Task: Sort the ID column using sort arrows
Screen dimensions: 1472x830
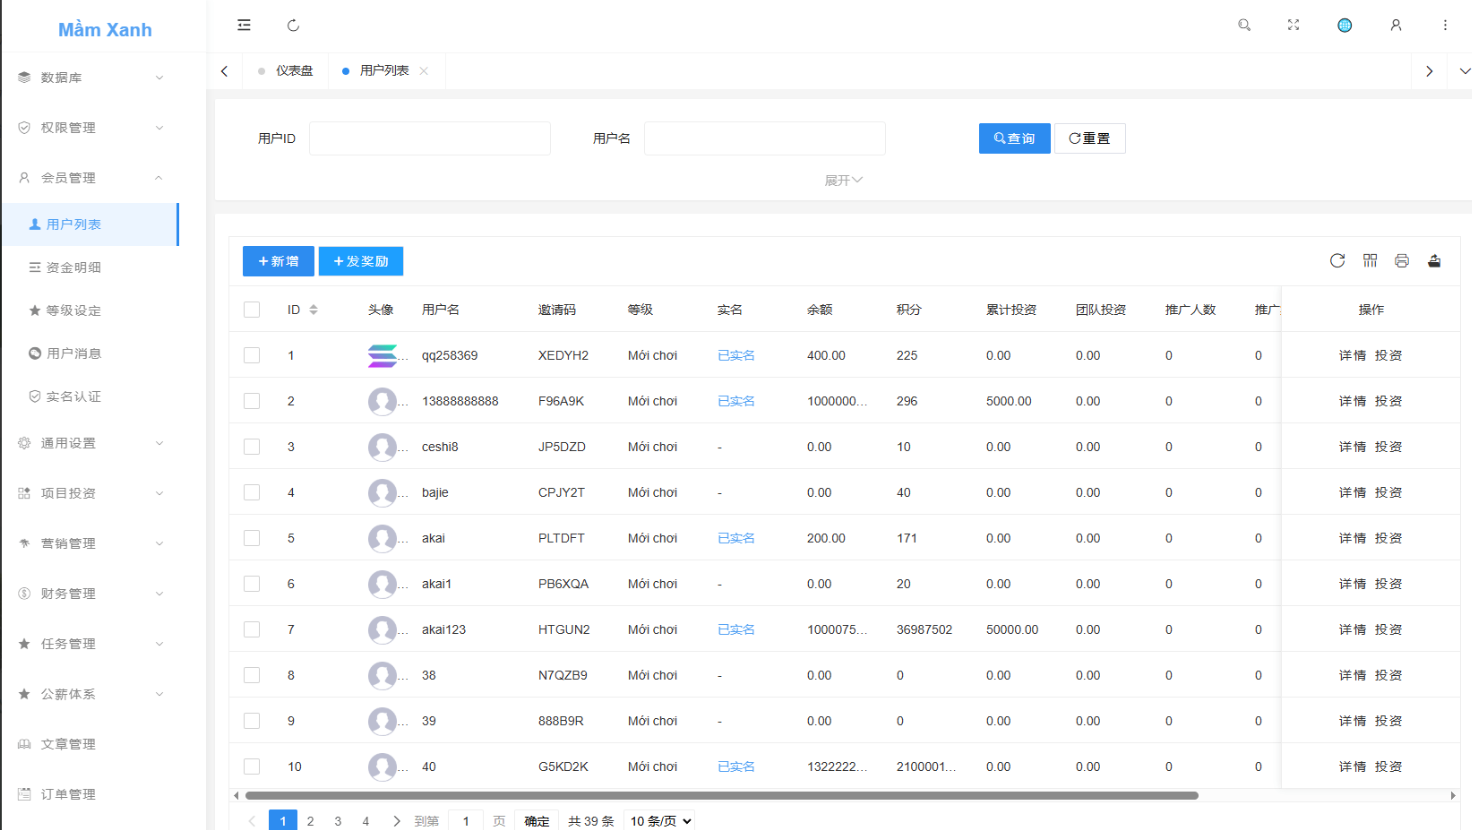Action: pyautogui.click(x=313, y=310)
